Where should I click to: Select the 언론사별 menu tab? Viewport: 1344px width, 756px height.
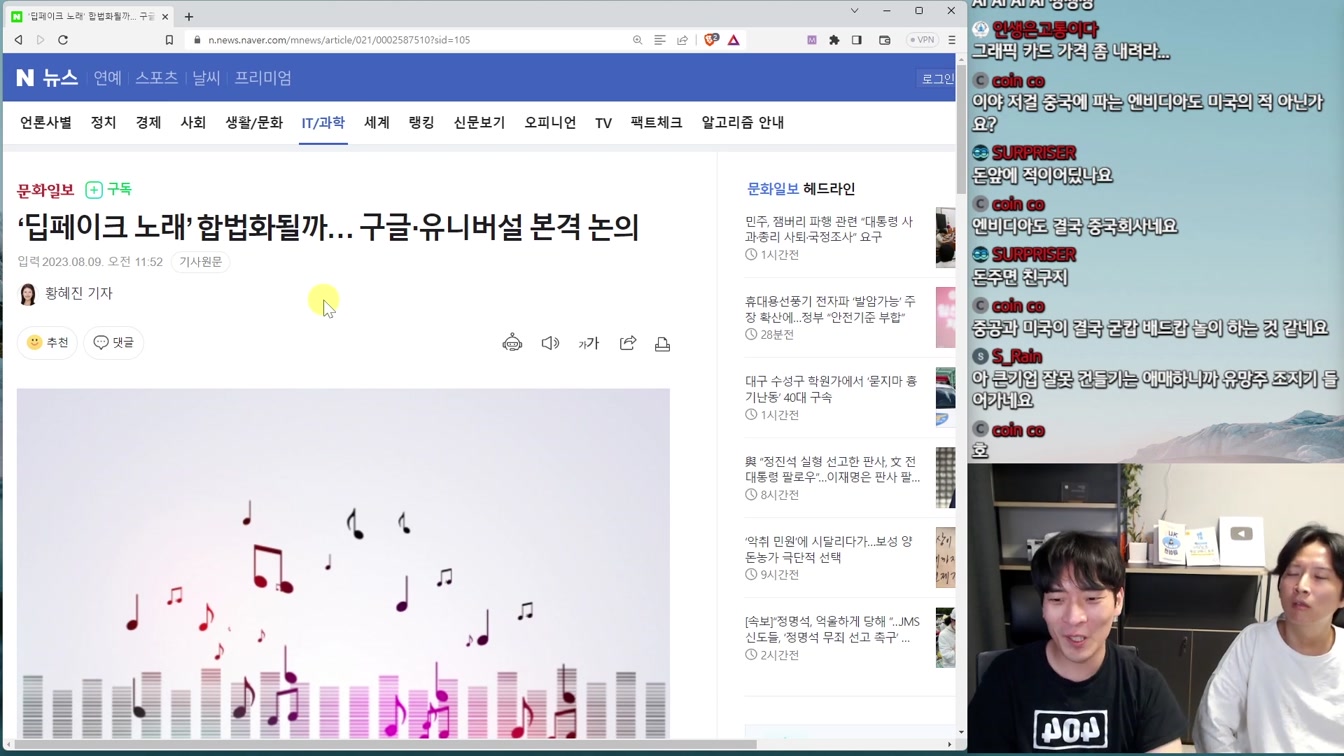pos(46,122)
